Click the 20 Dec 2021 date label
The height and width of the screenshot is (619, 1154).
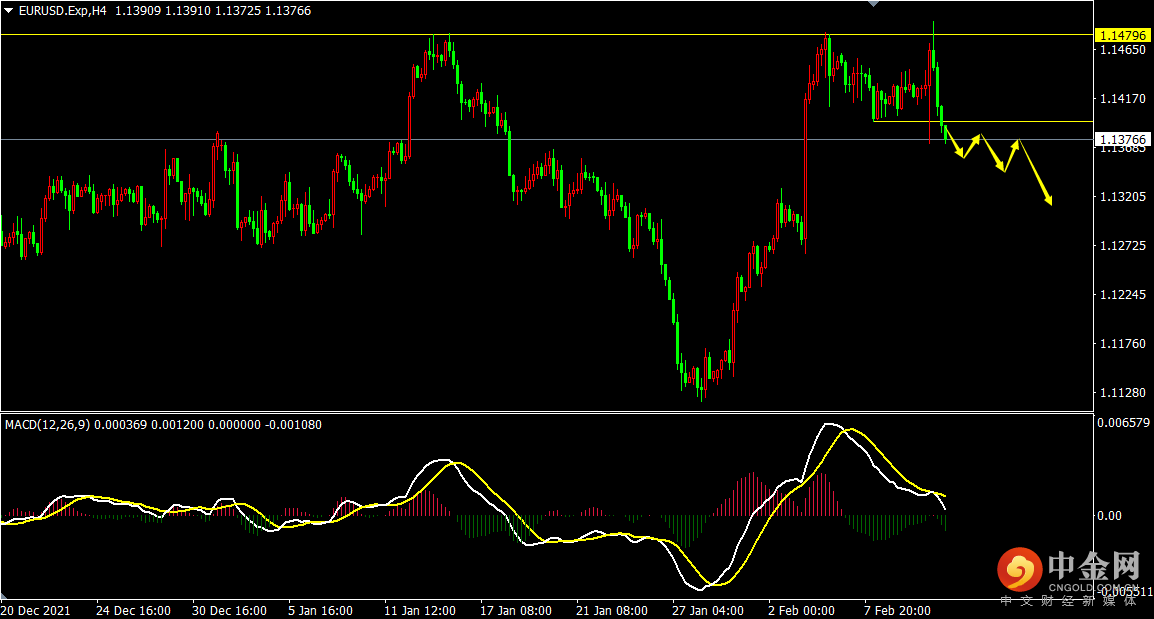click(36, 610)
